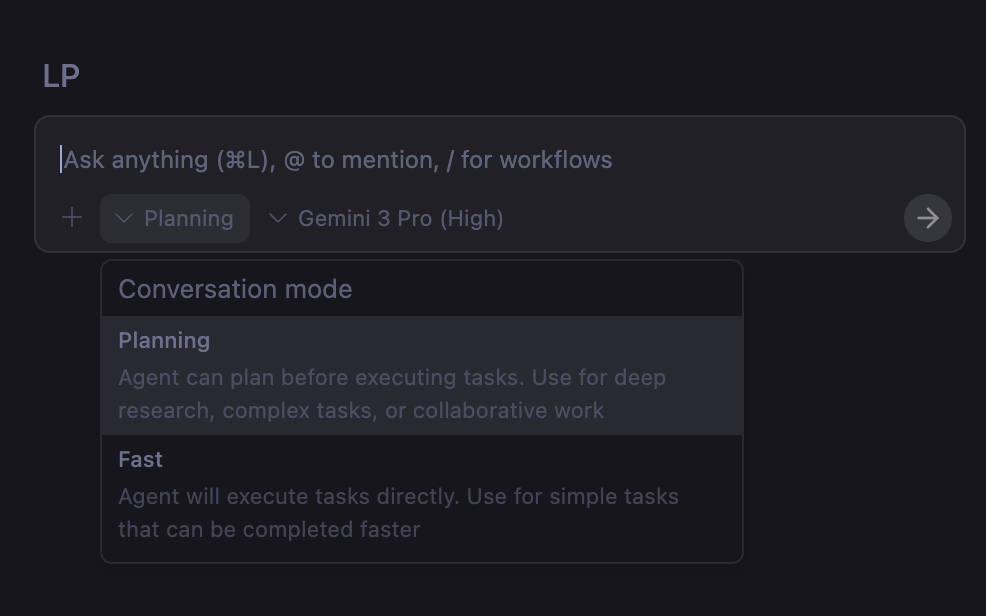Image resolution: width=986 pixels, height=616 pixels.
Task: Click the ⌘L shortcut hint in prompt
Action: pos(243,160)
